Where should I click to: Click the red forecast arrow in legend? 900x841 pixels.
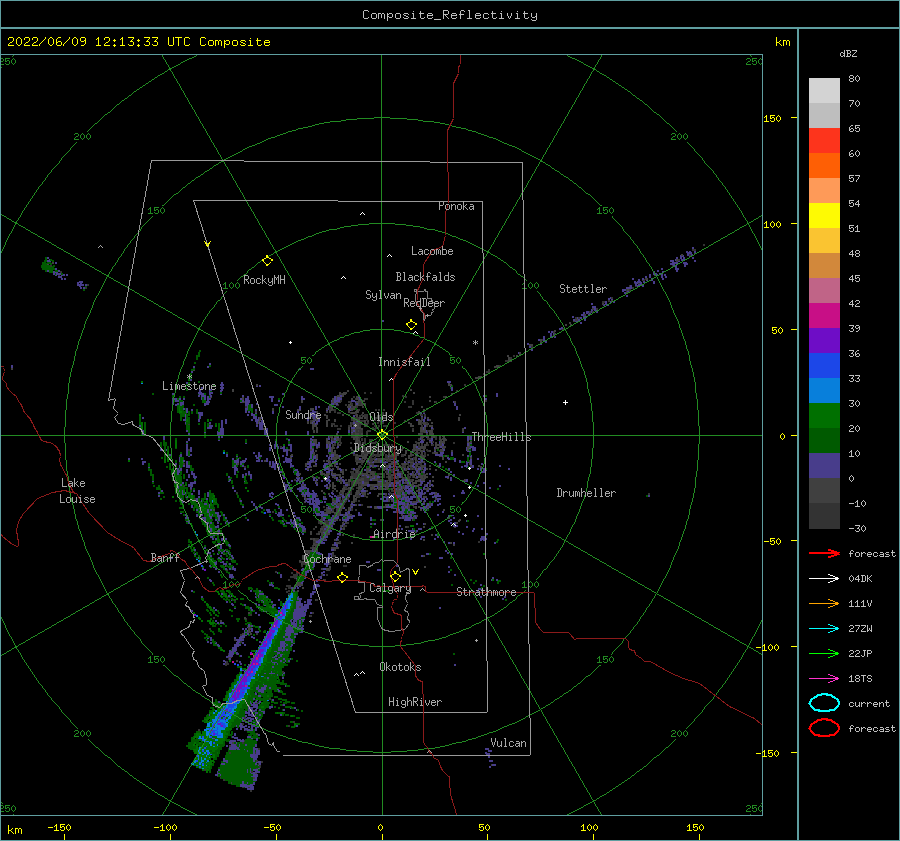[x=824, y=553]
